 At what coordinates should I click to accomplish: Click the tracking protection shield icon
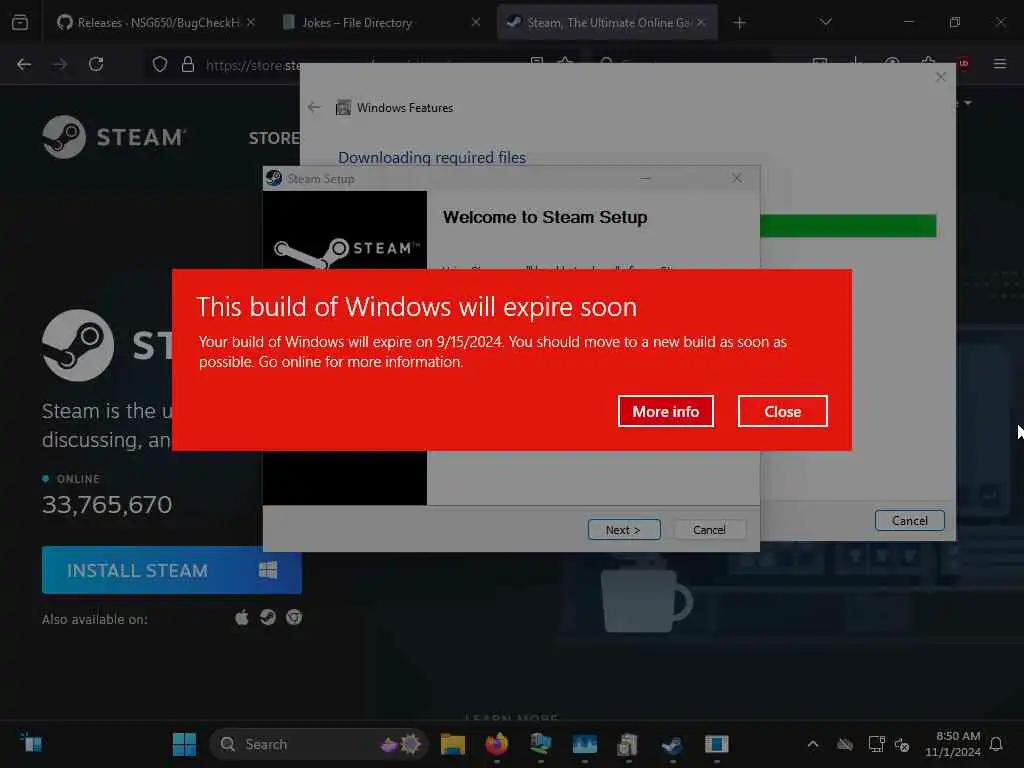tap(160, 64)
